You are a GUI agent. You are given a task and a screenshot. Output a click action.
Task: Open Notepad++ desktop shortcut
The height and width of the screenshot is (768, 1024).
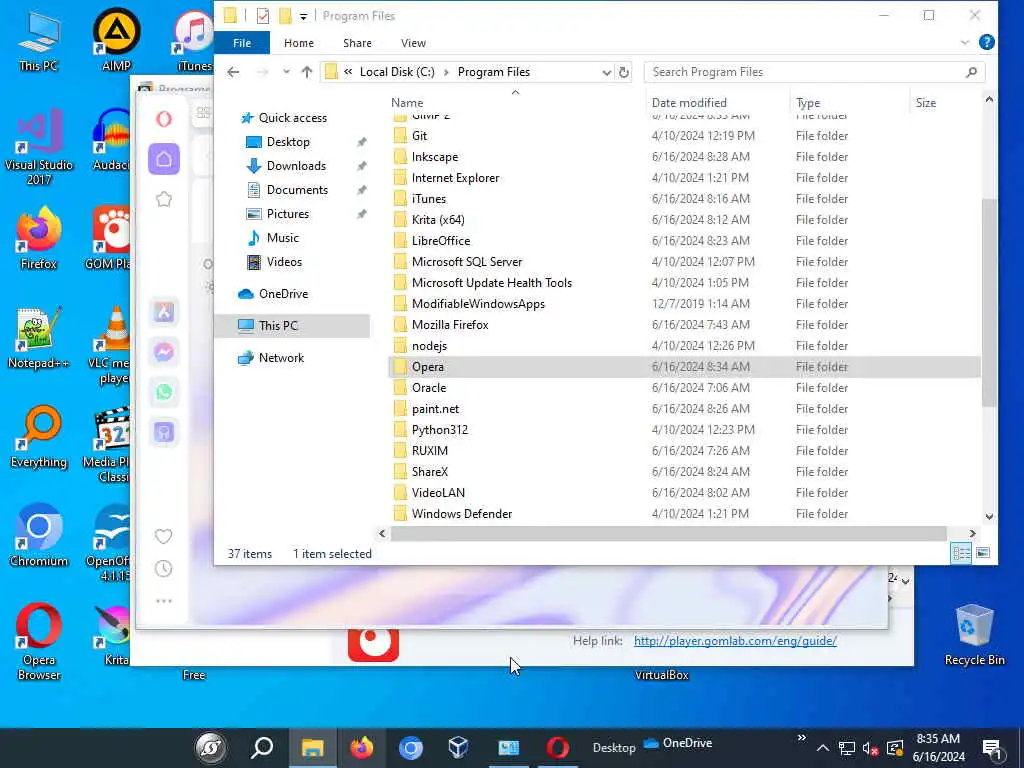[39, 338]
